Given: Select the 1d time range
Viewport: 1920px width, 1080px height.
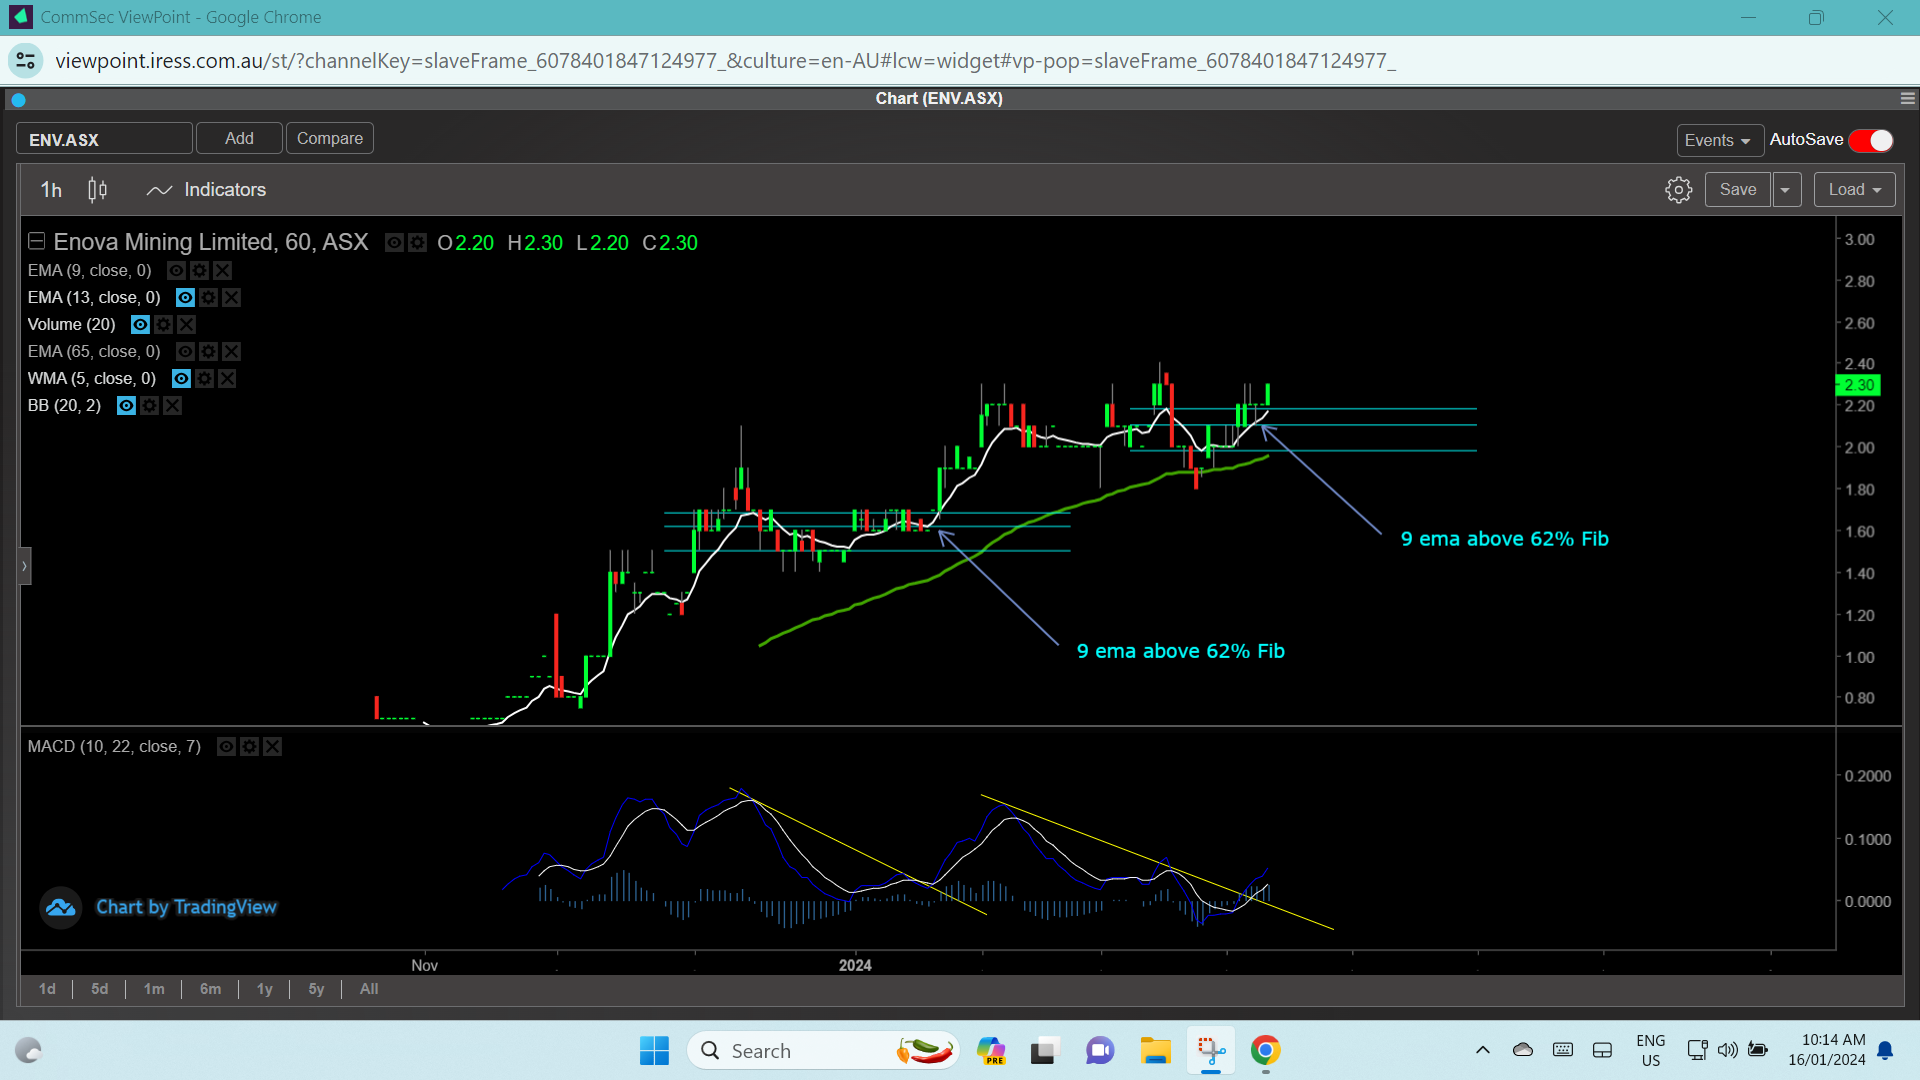Looking at the screenshot, I should (47, 989).
